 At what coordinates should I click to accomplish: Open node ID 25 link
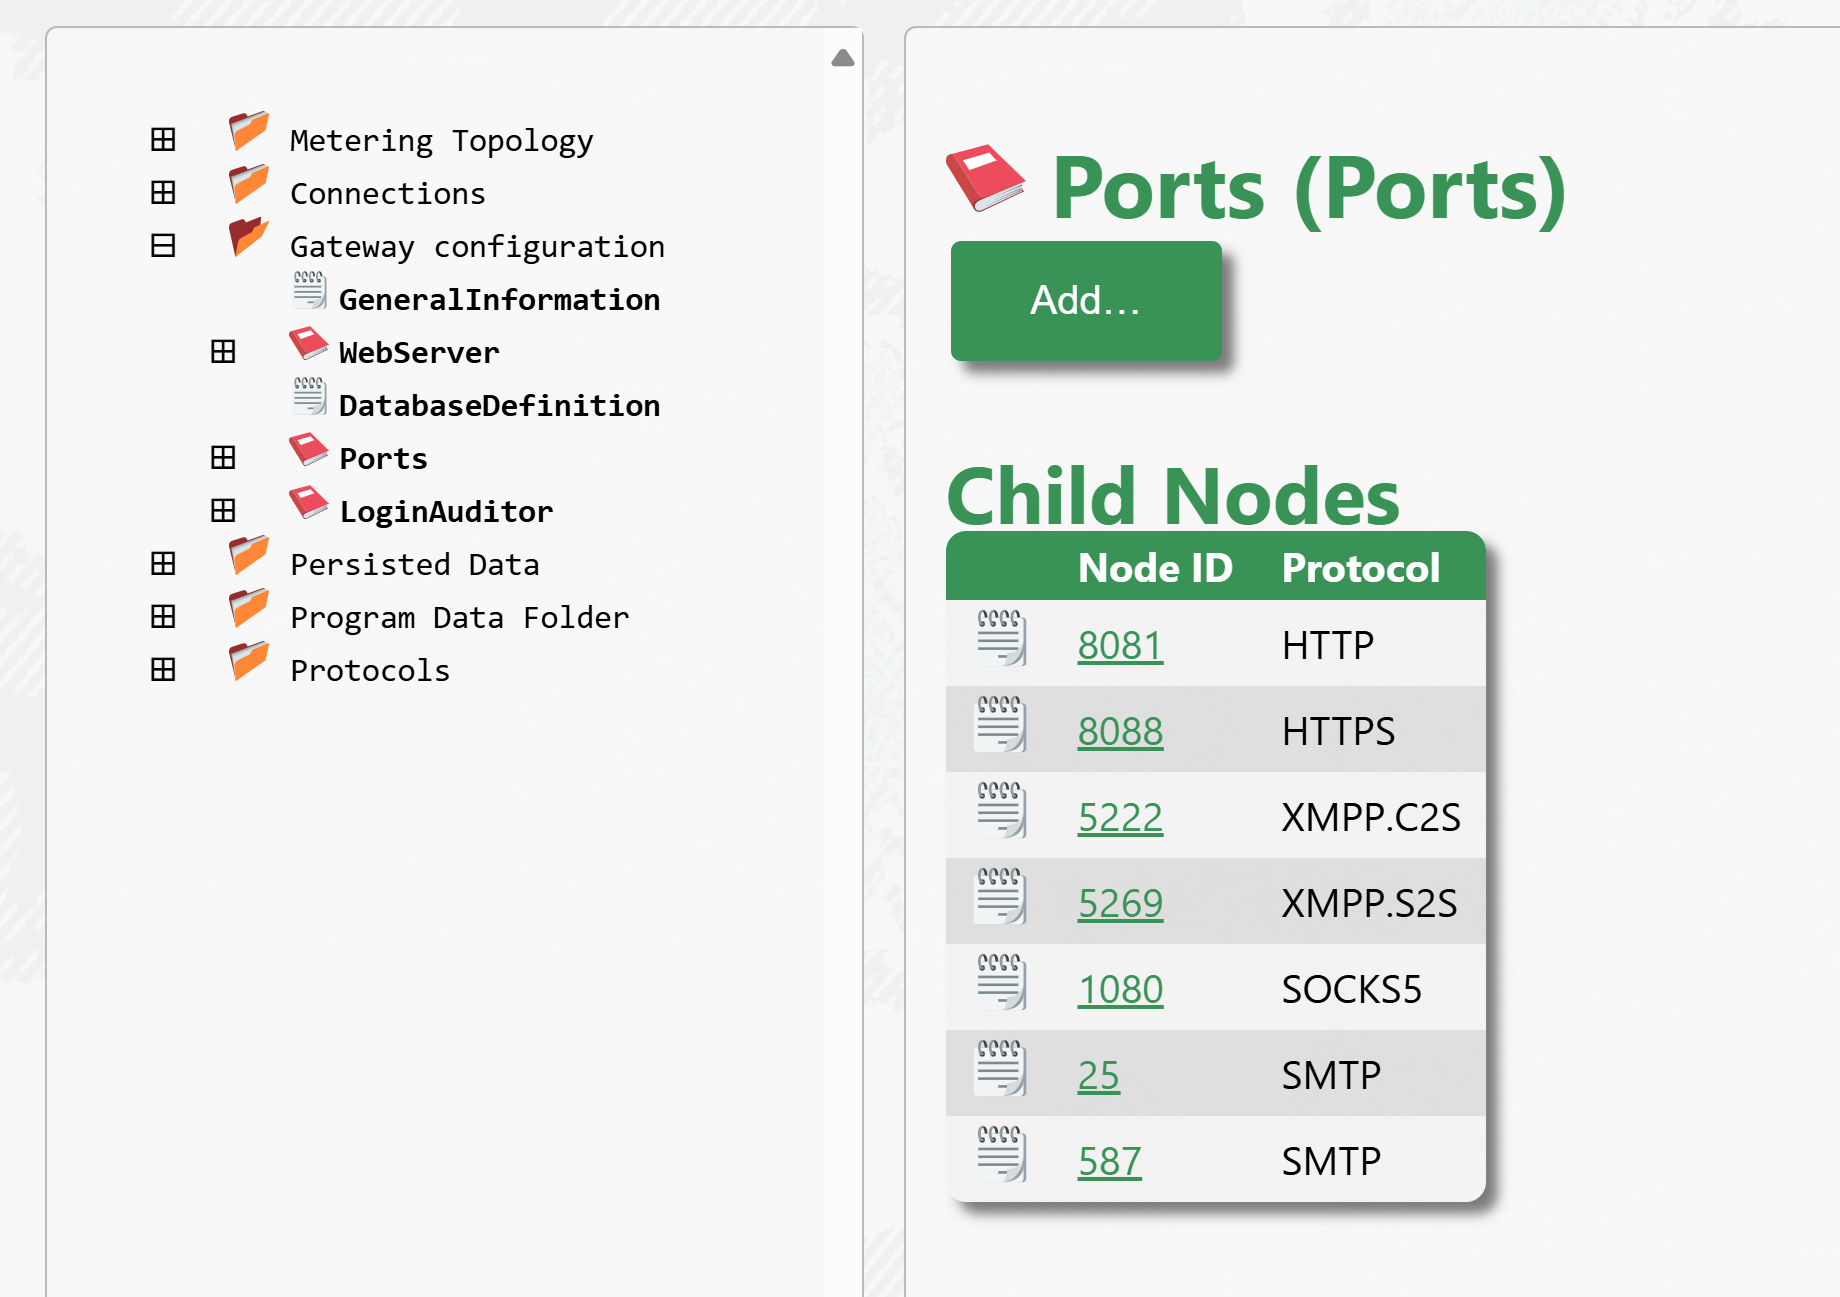1098,1076
